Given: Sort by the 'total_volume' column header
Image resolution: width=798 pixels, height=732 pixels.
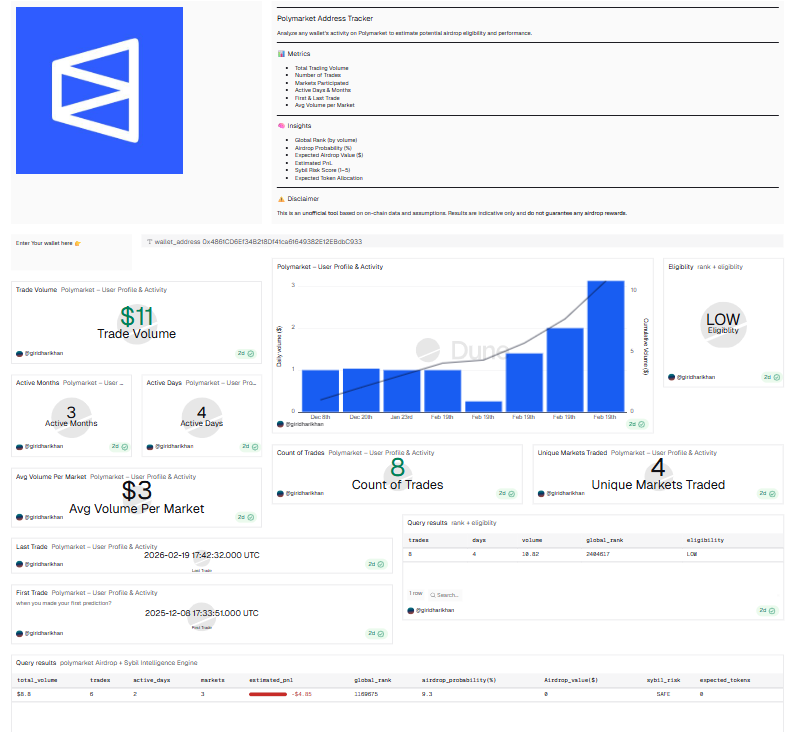Looking at the screenshot, I should pos(37,680).
